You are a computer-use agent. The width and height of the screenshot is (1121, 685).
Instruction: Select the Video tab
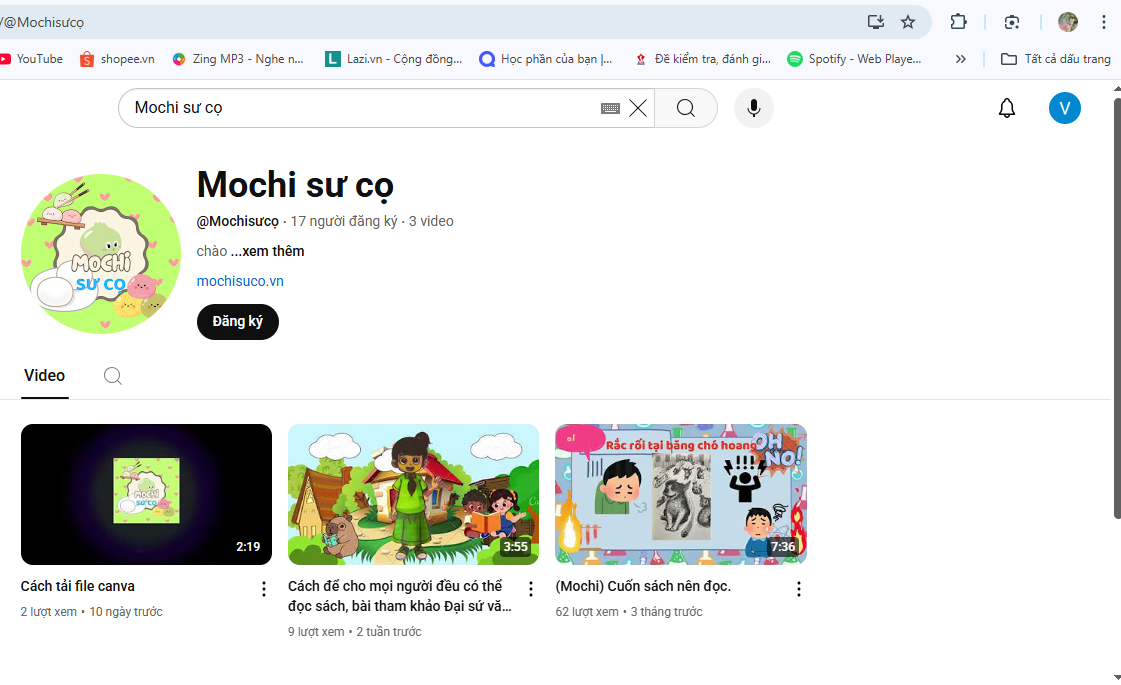(45, 376)
